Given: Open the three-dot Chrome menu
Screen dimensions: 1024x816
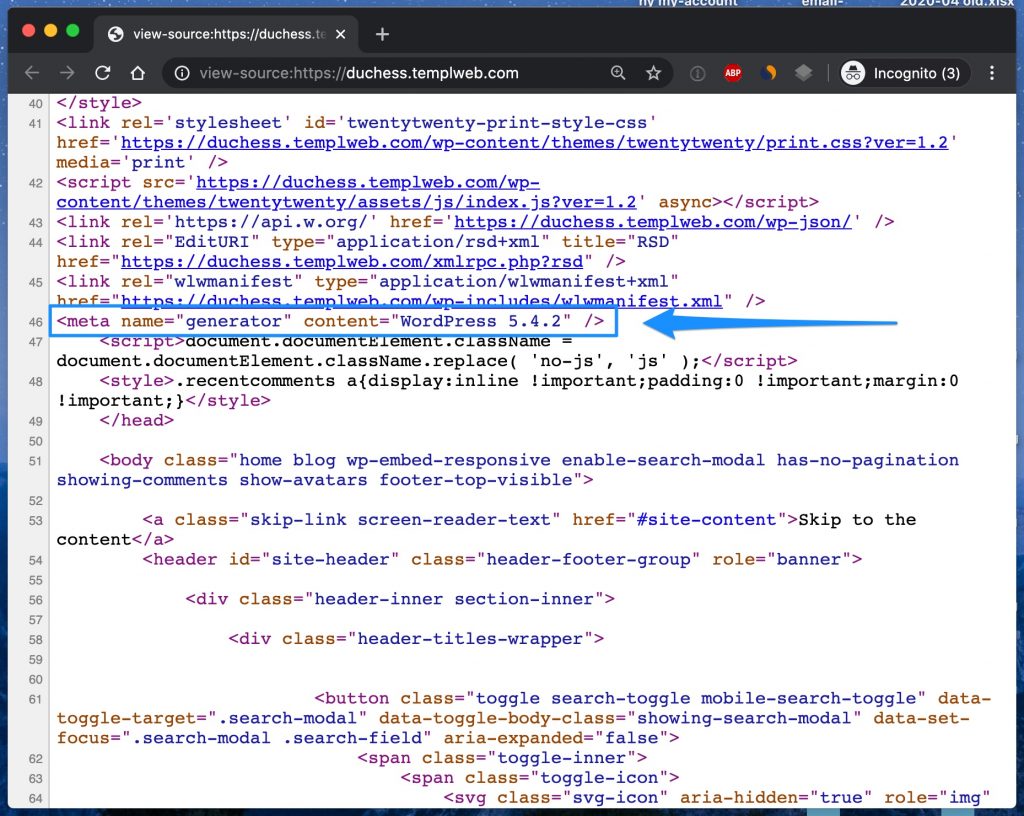Looking at the screenshot, I should pyautogui.click(x=992, y=72).
